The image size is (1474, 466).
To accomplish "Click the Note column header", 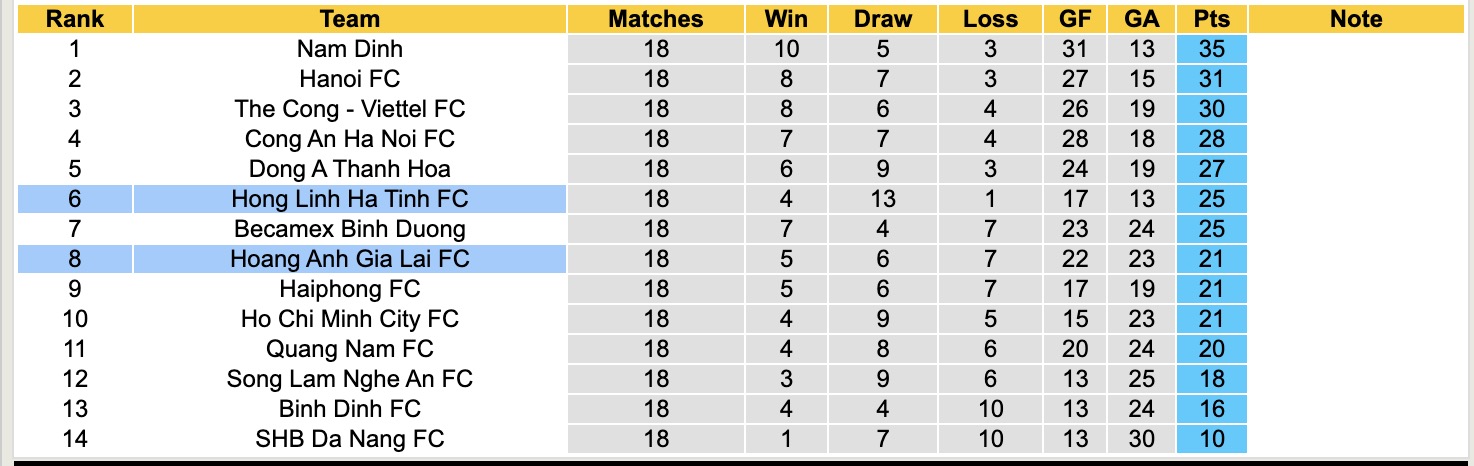I will (1356, 18).
